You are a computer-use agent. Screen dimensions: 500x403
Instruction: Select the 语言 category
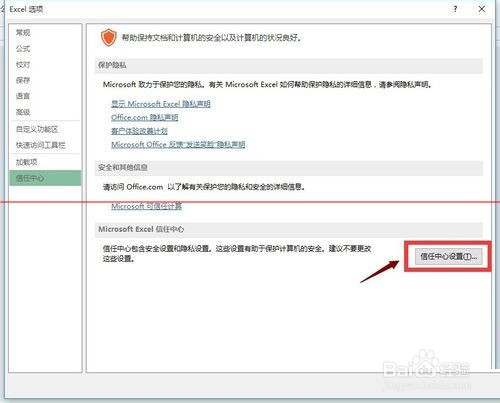click(x=23, y=96)
